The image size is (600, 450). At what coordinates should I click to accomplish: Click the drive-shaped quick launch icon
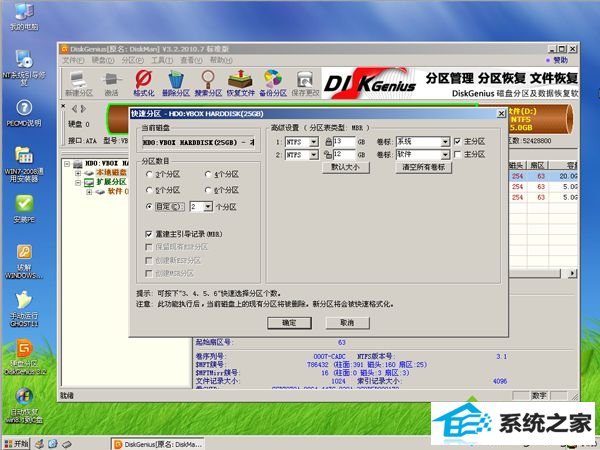[x=67, y=444]
